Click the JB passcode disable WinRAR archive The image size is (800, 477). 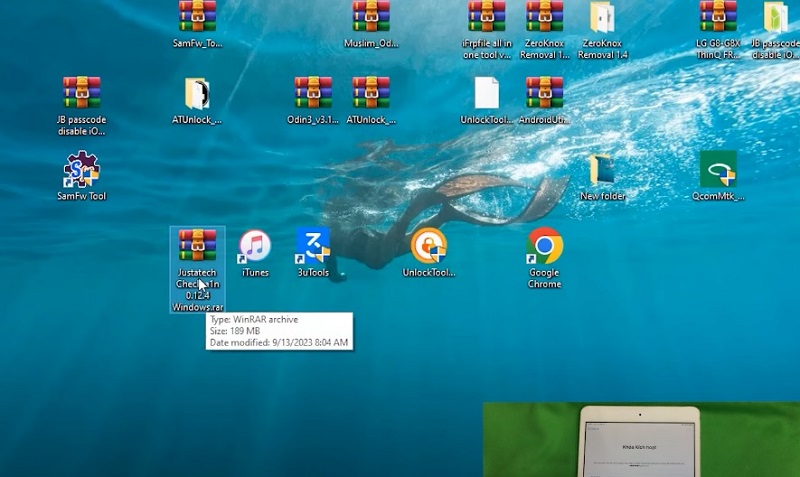tap(81, 93)
